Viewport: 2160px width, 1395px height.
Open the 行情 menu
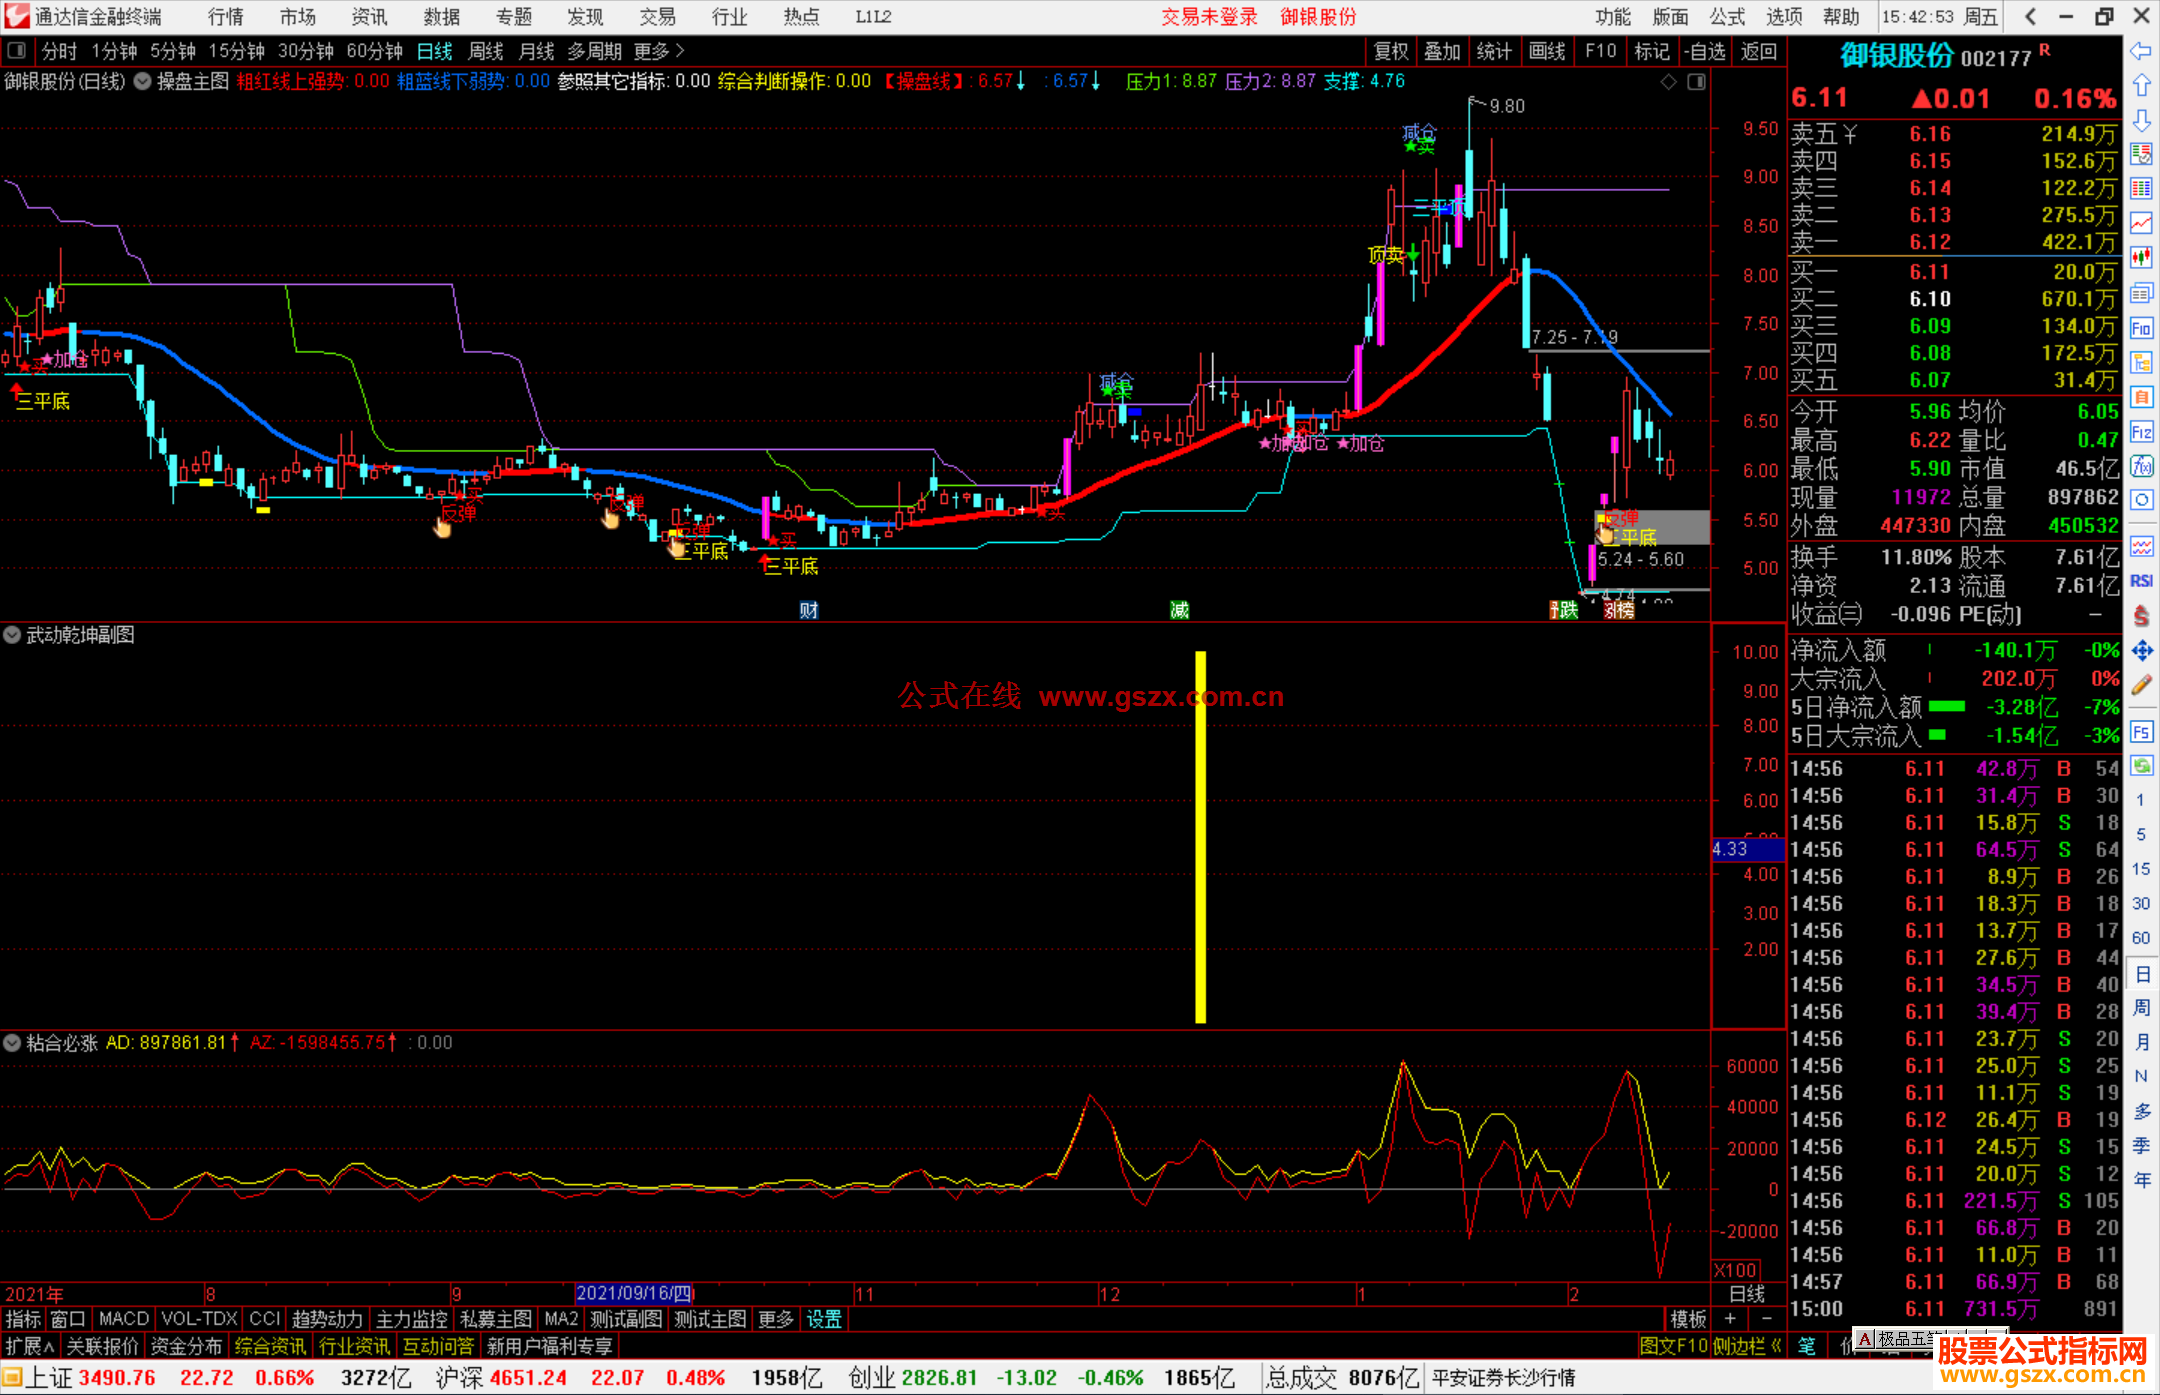point(226,16)
